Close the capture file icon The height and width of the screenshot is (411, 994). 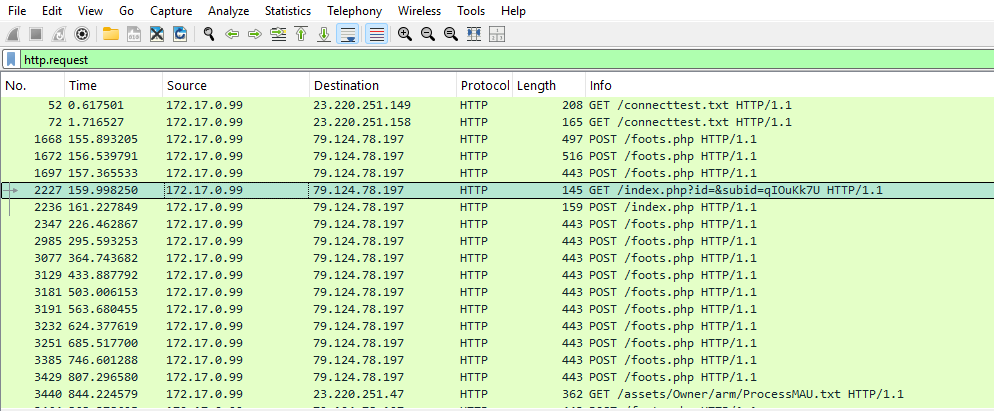[x=157, y=34]
